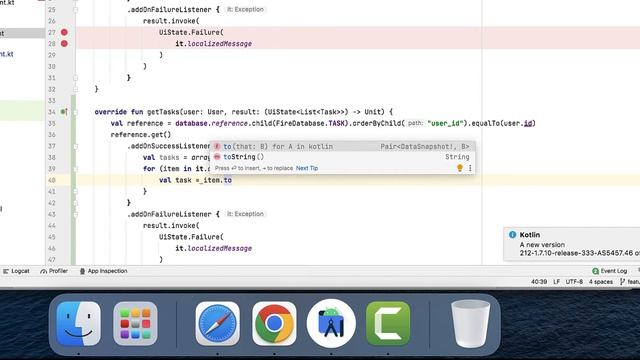Viewport: 640px width, 360px height.
Task: Remove the breakpoint on line 28
Action: (x=64, y=44)
